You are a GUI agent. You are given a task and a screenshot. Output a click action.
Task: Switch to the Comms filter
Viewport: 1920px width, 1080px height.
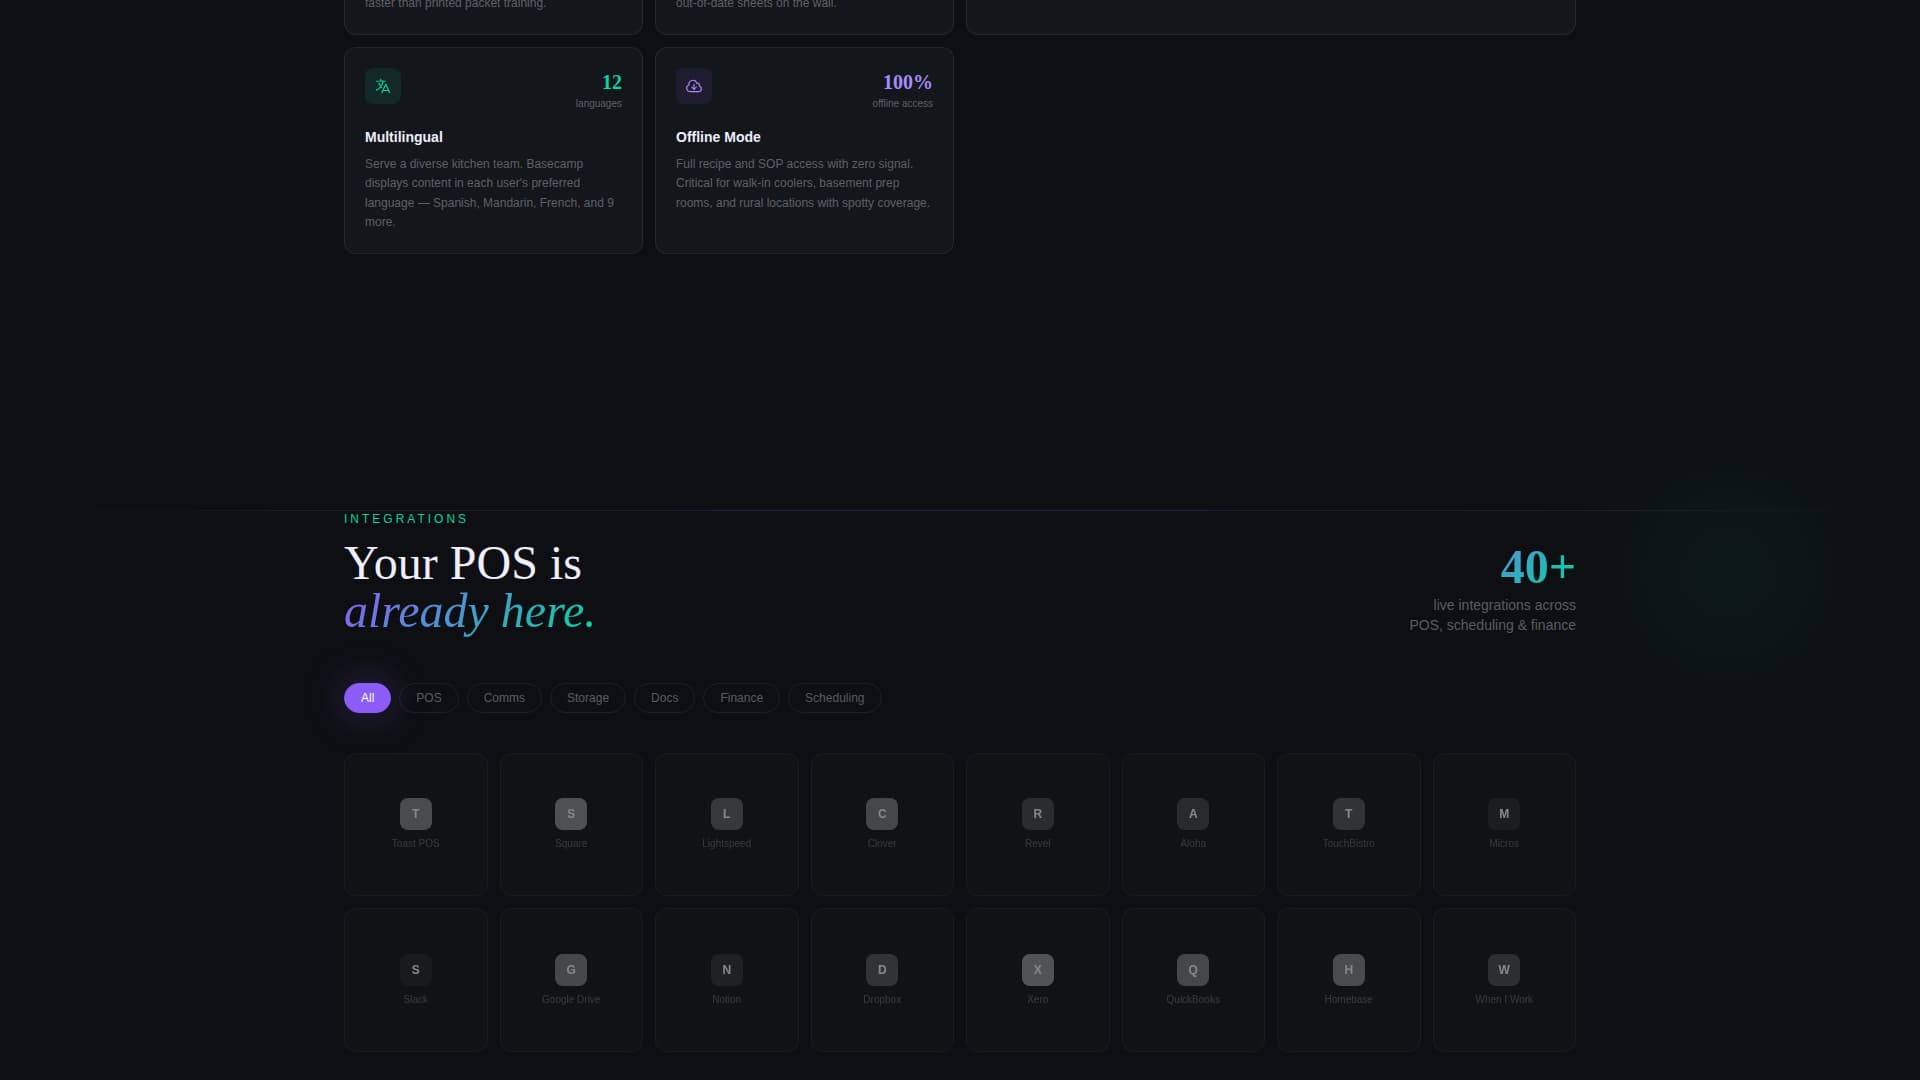[x=504, y=698]
